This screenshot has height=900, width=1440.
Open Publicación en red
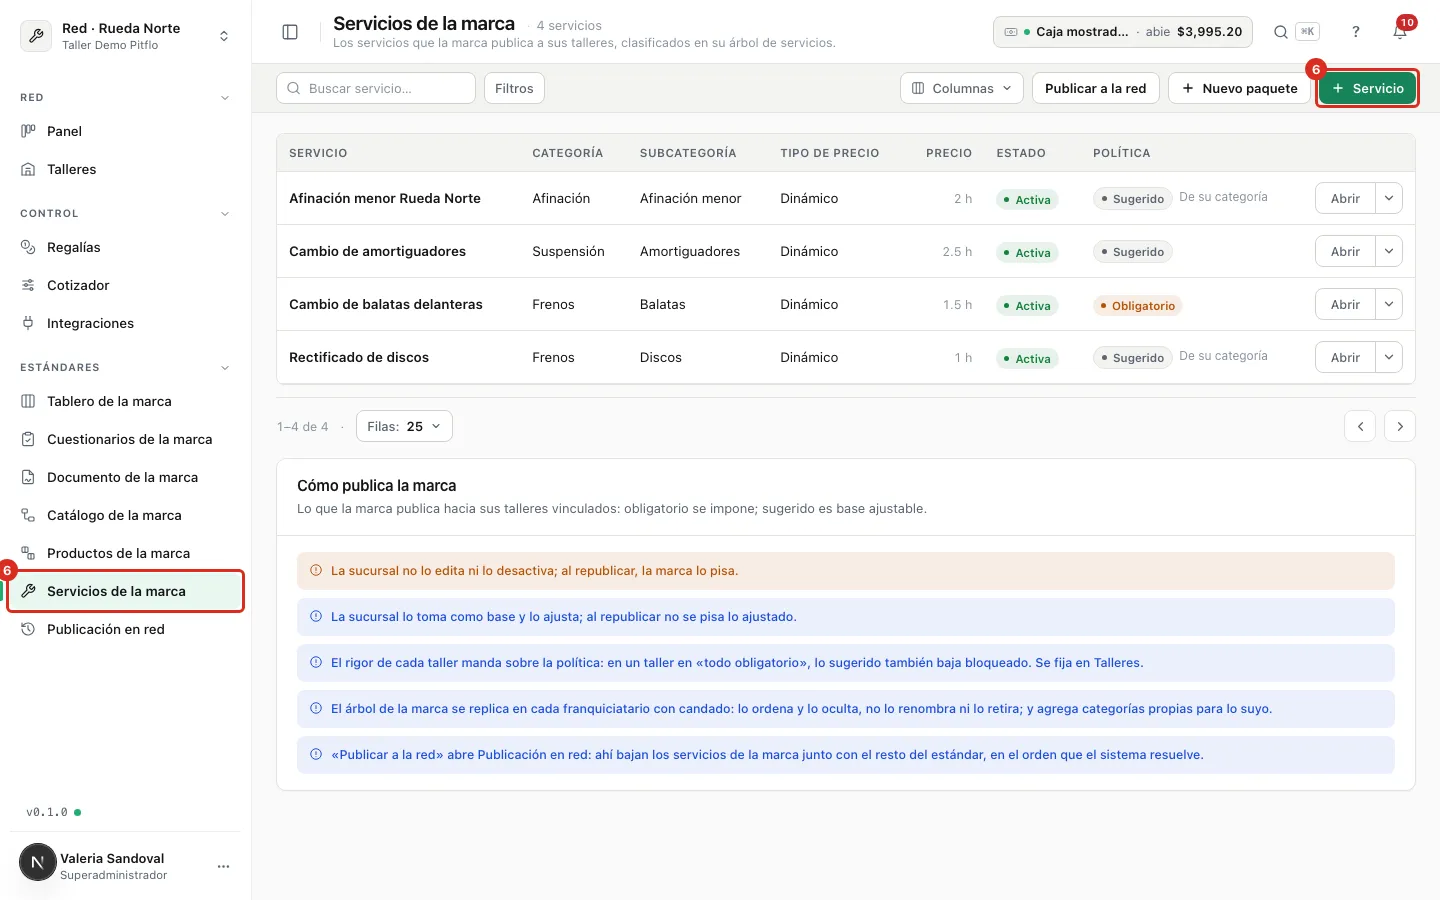[x=126, y=629]
